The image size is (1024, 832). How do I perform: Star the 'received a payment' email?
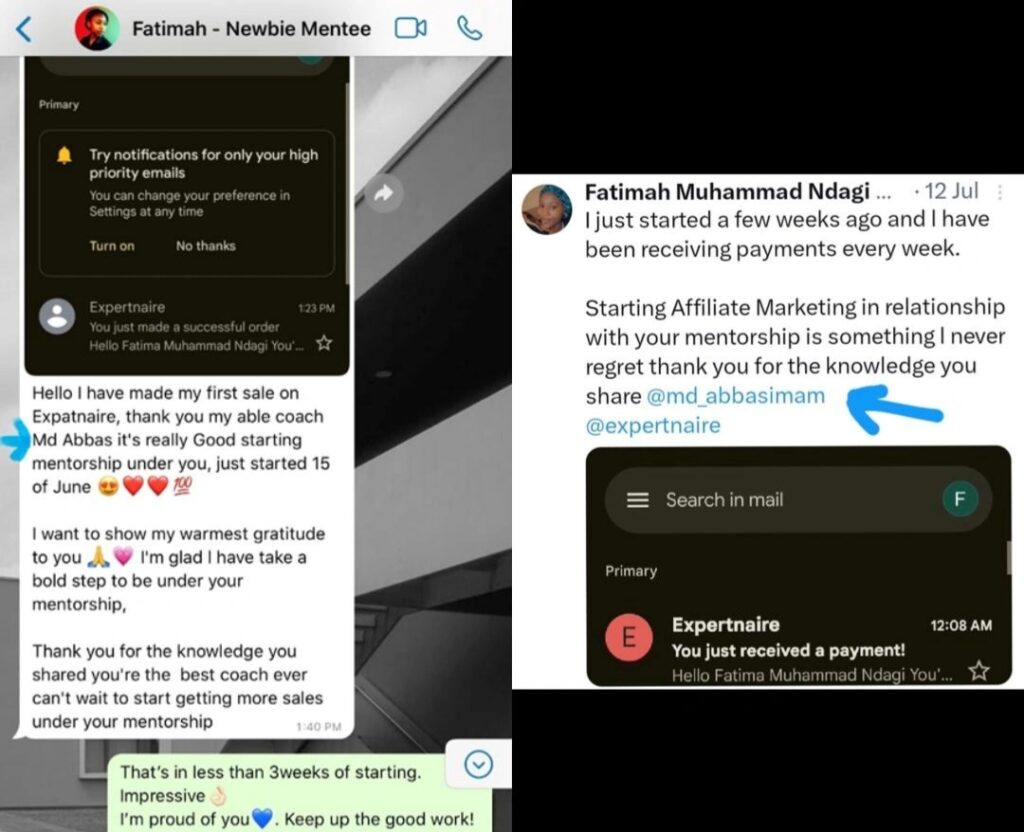[x=979, y=671]
